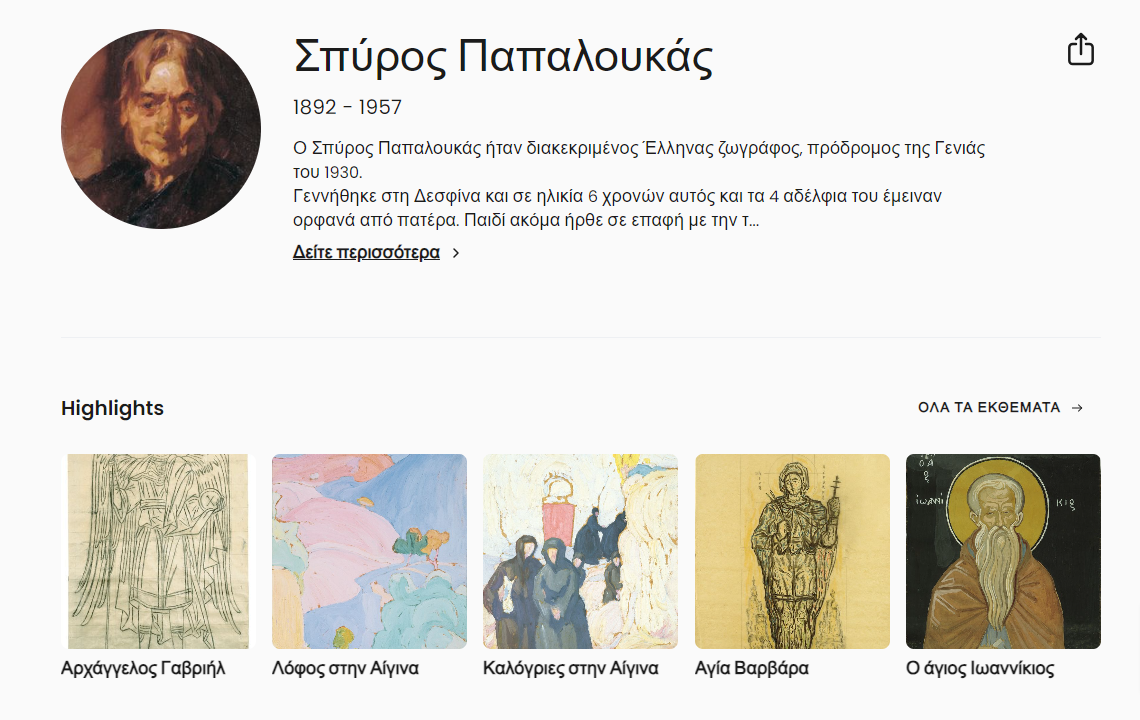Image resolution: width=1140 pixels, height=720 pixels.
Task: Click the truncated biography paragraph text
Action: pyautogui.click(x=639, y=184)
